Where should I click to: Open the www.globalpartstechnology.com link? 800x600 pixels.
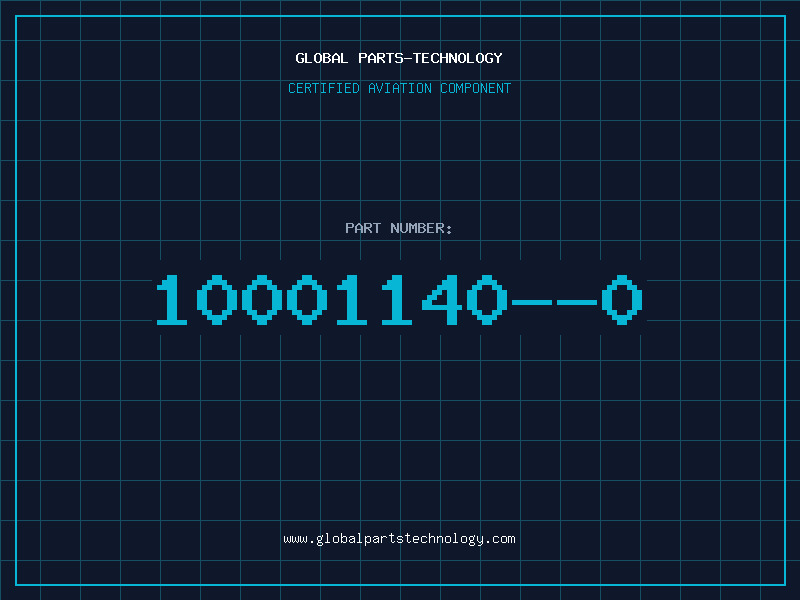(x=399, y=539)
